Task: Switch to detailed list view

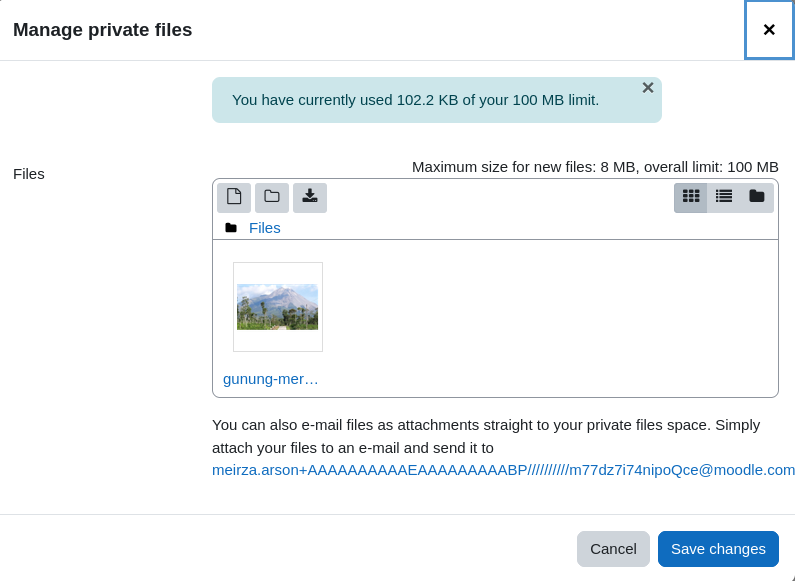Action: (724, 197)
